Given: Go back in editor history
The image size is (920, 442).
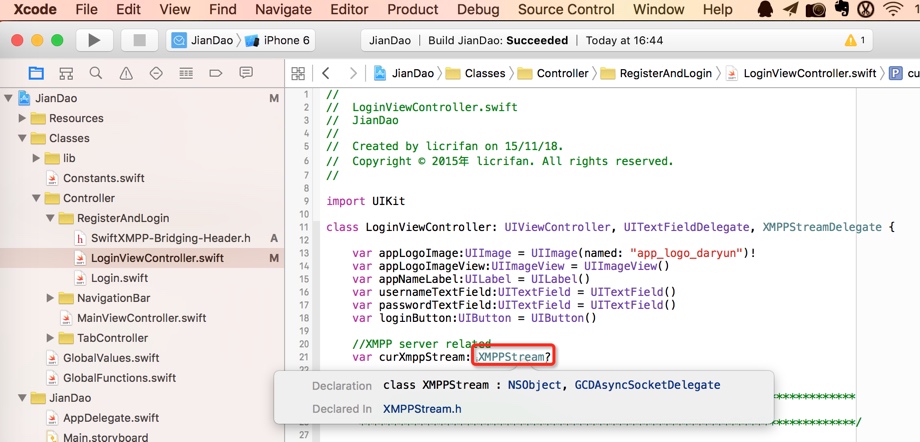Looking at the screenshot, I should point(326,73).
